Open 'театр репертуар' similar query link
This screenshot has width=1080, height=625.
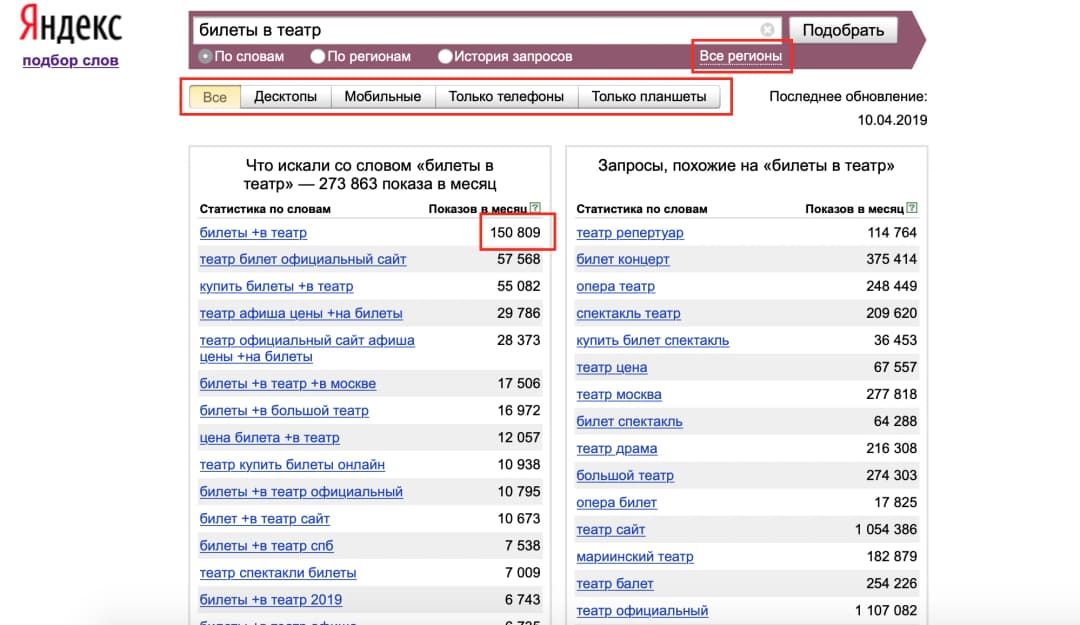(630, 233)
